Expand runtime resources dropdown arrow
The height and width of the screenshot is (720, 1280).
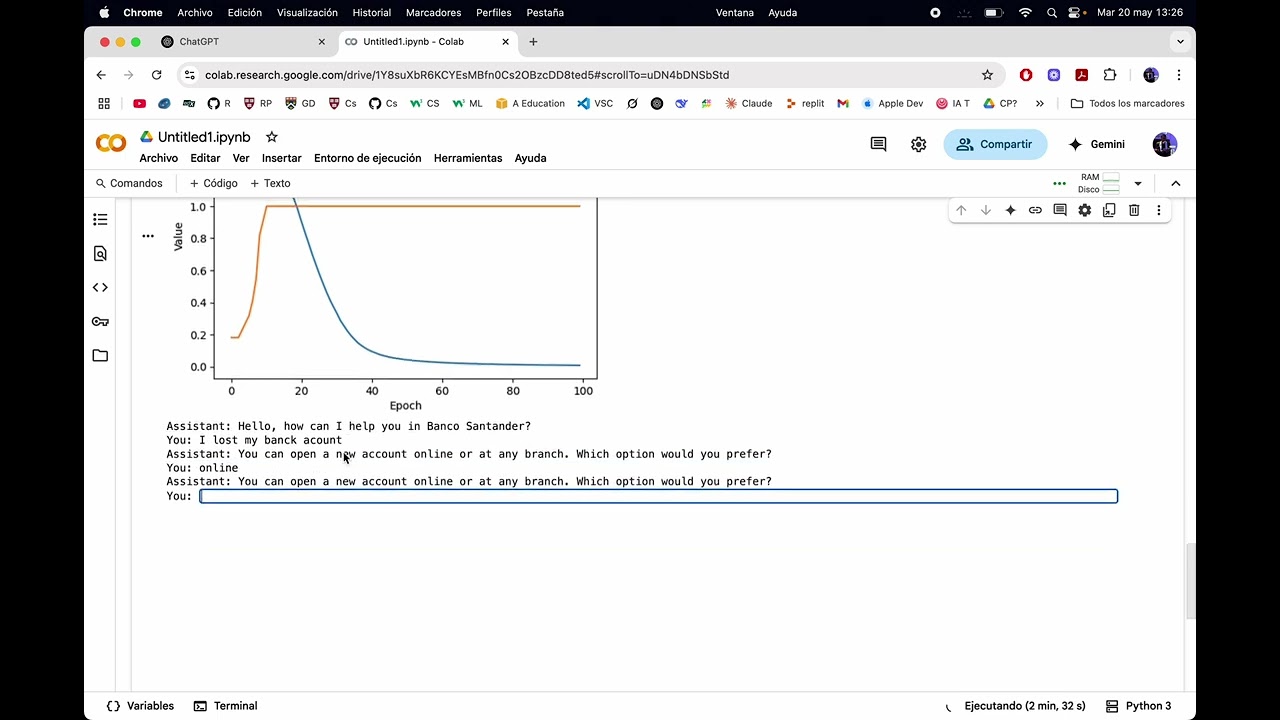1138,184
